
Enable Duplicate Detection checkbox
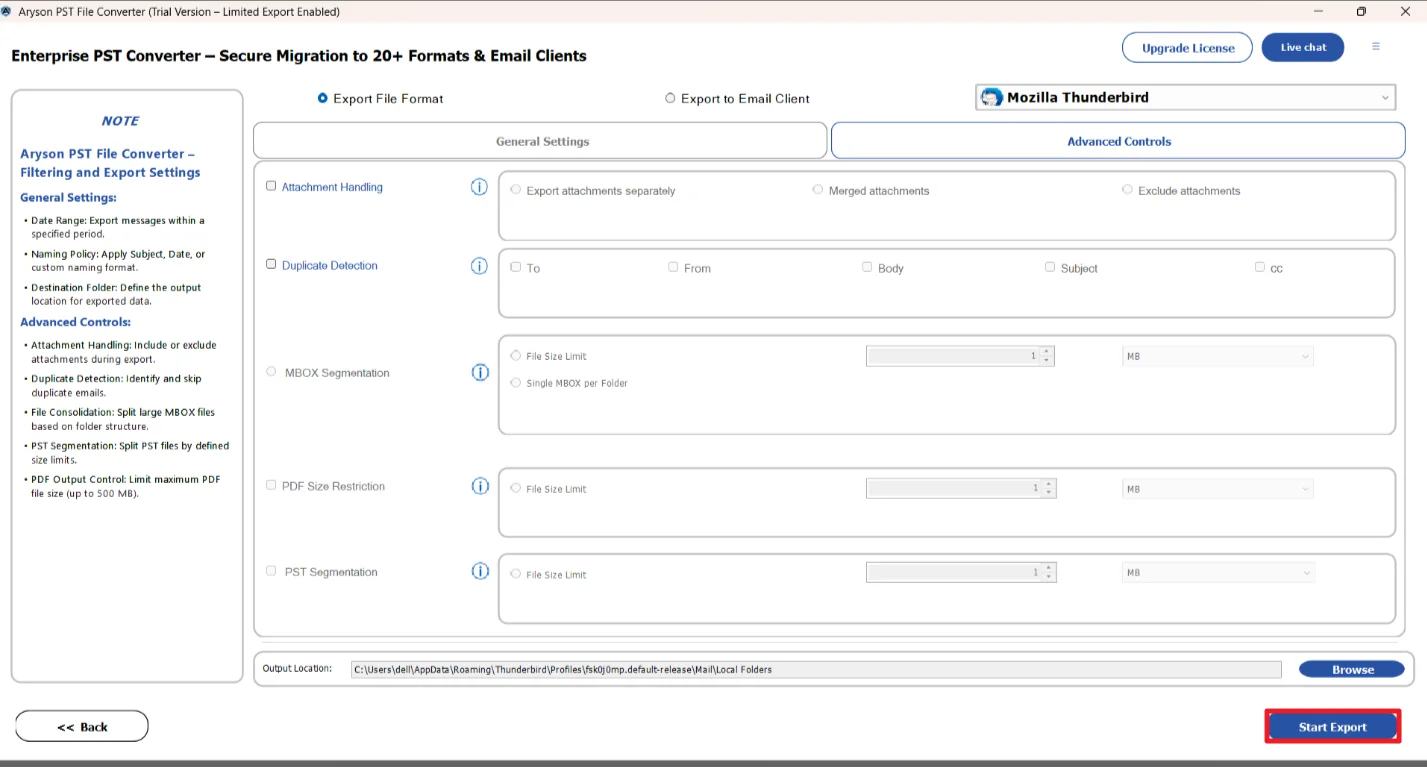tap(271, 264)
